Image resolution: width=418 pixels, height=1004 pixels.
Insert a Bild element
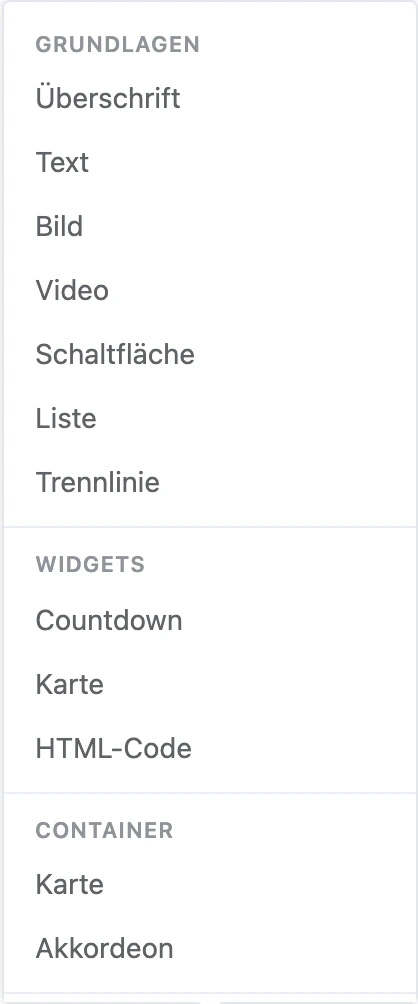tap(210, 227)
